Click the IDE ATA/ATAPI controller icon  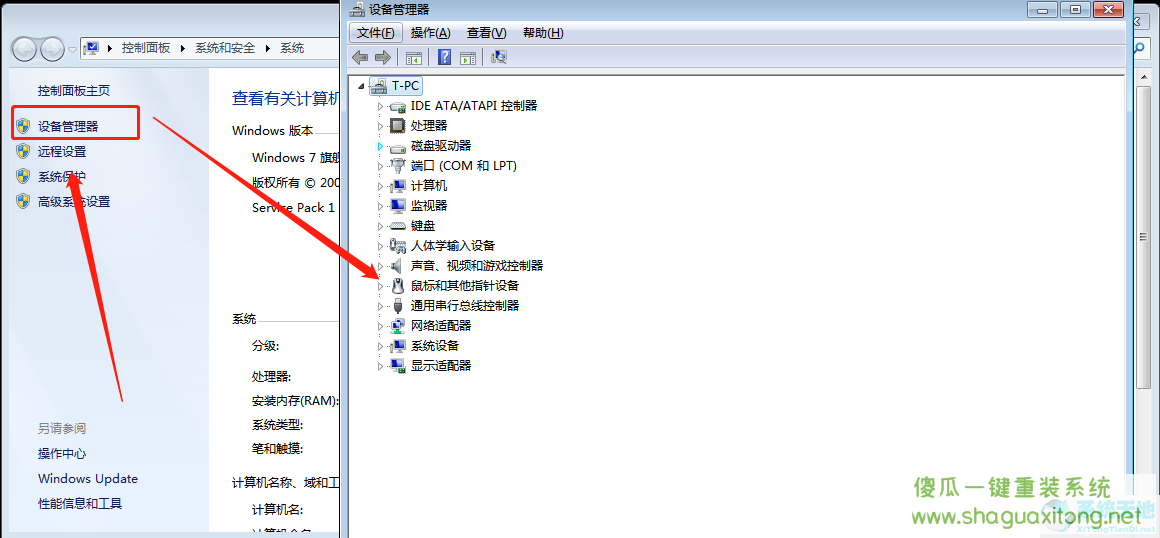[x=398, y=107]
